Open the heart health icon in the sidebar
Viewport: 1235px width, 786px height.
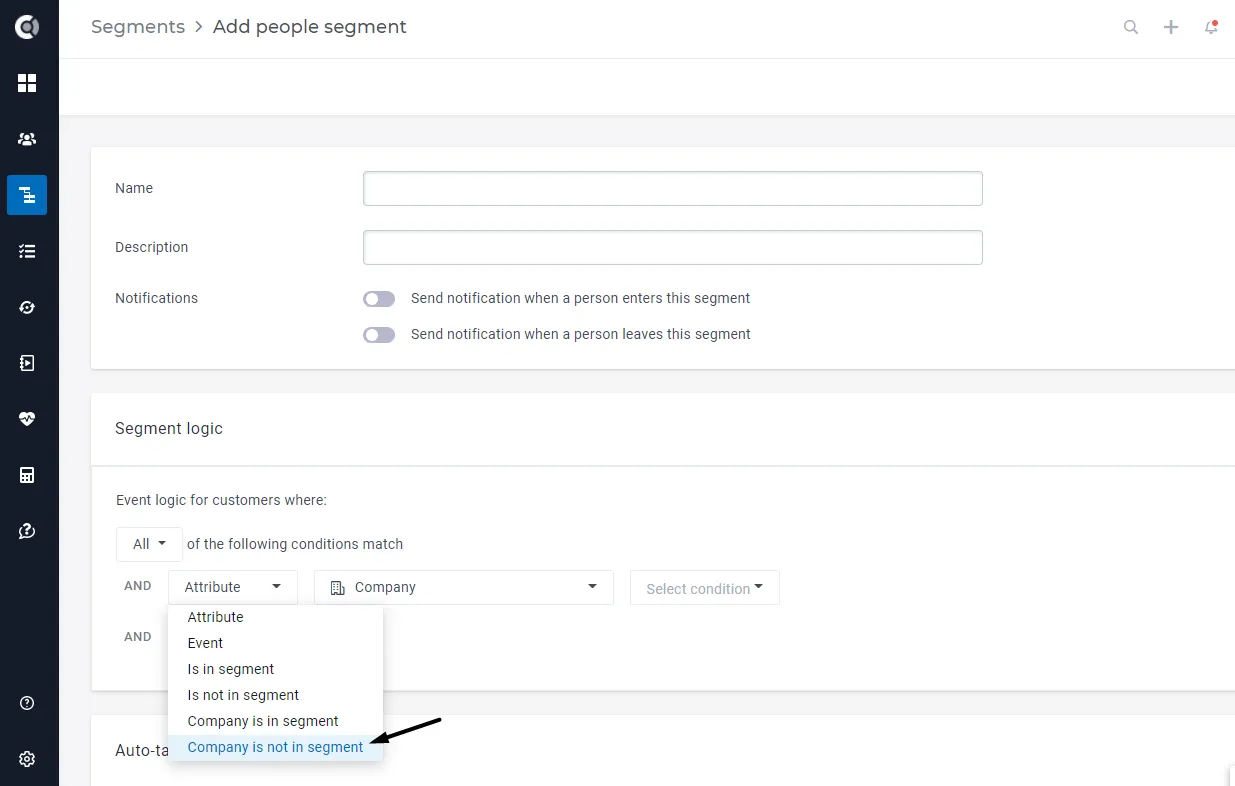click(x=27, y=419)
